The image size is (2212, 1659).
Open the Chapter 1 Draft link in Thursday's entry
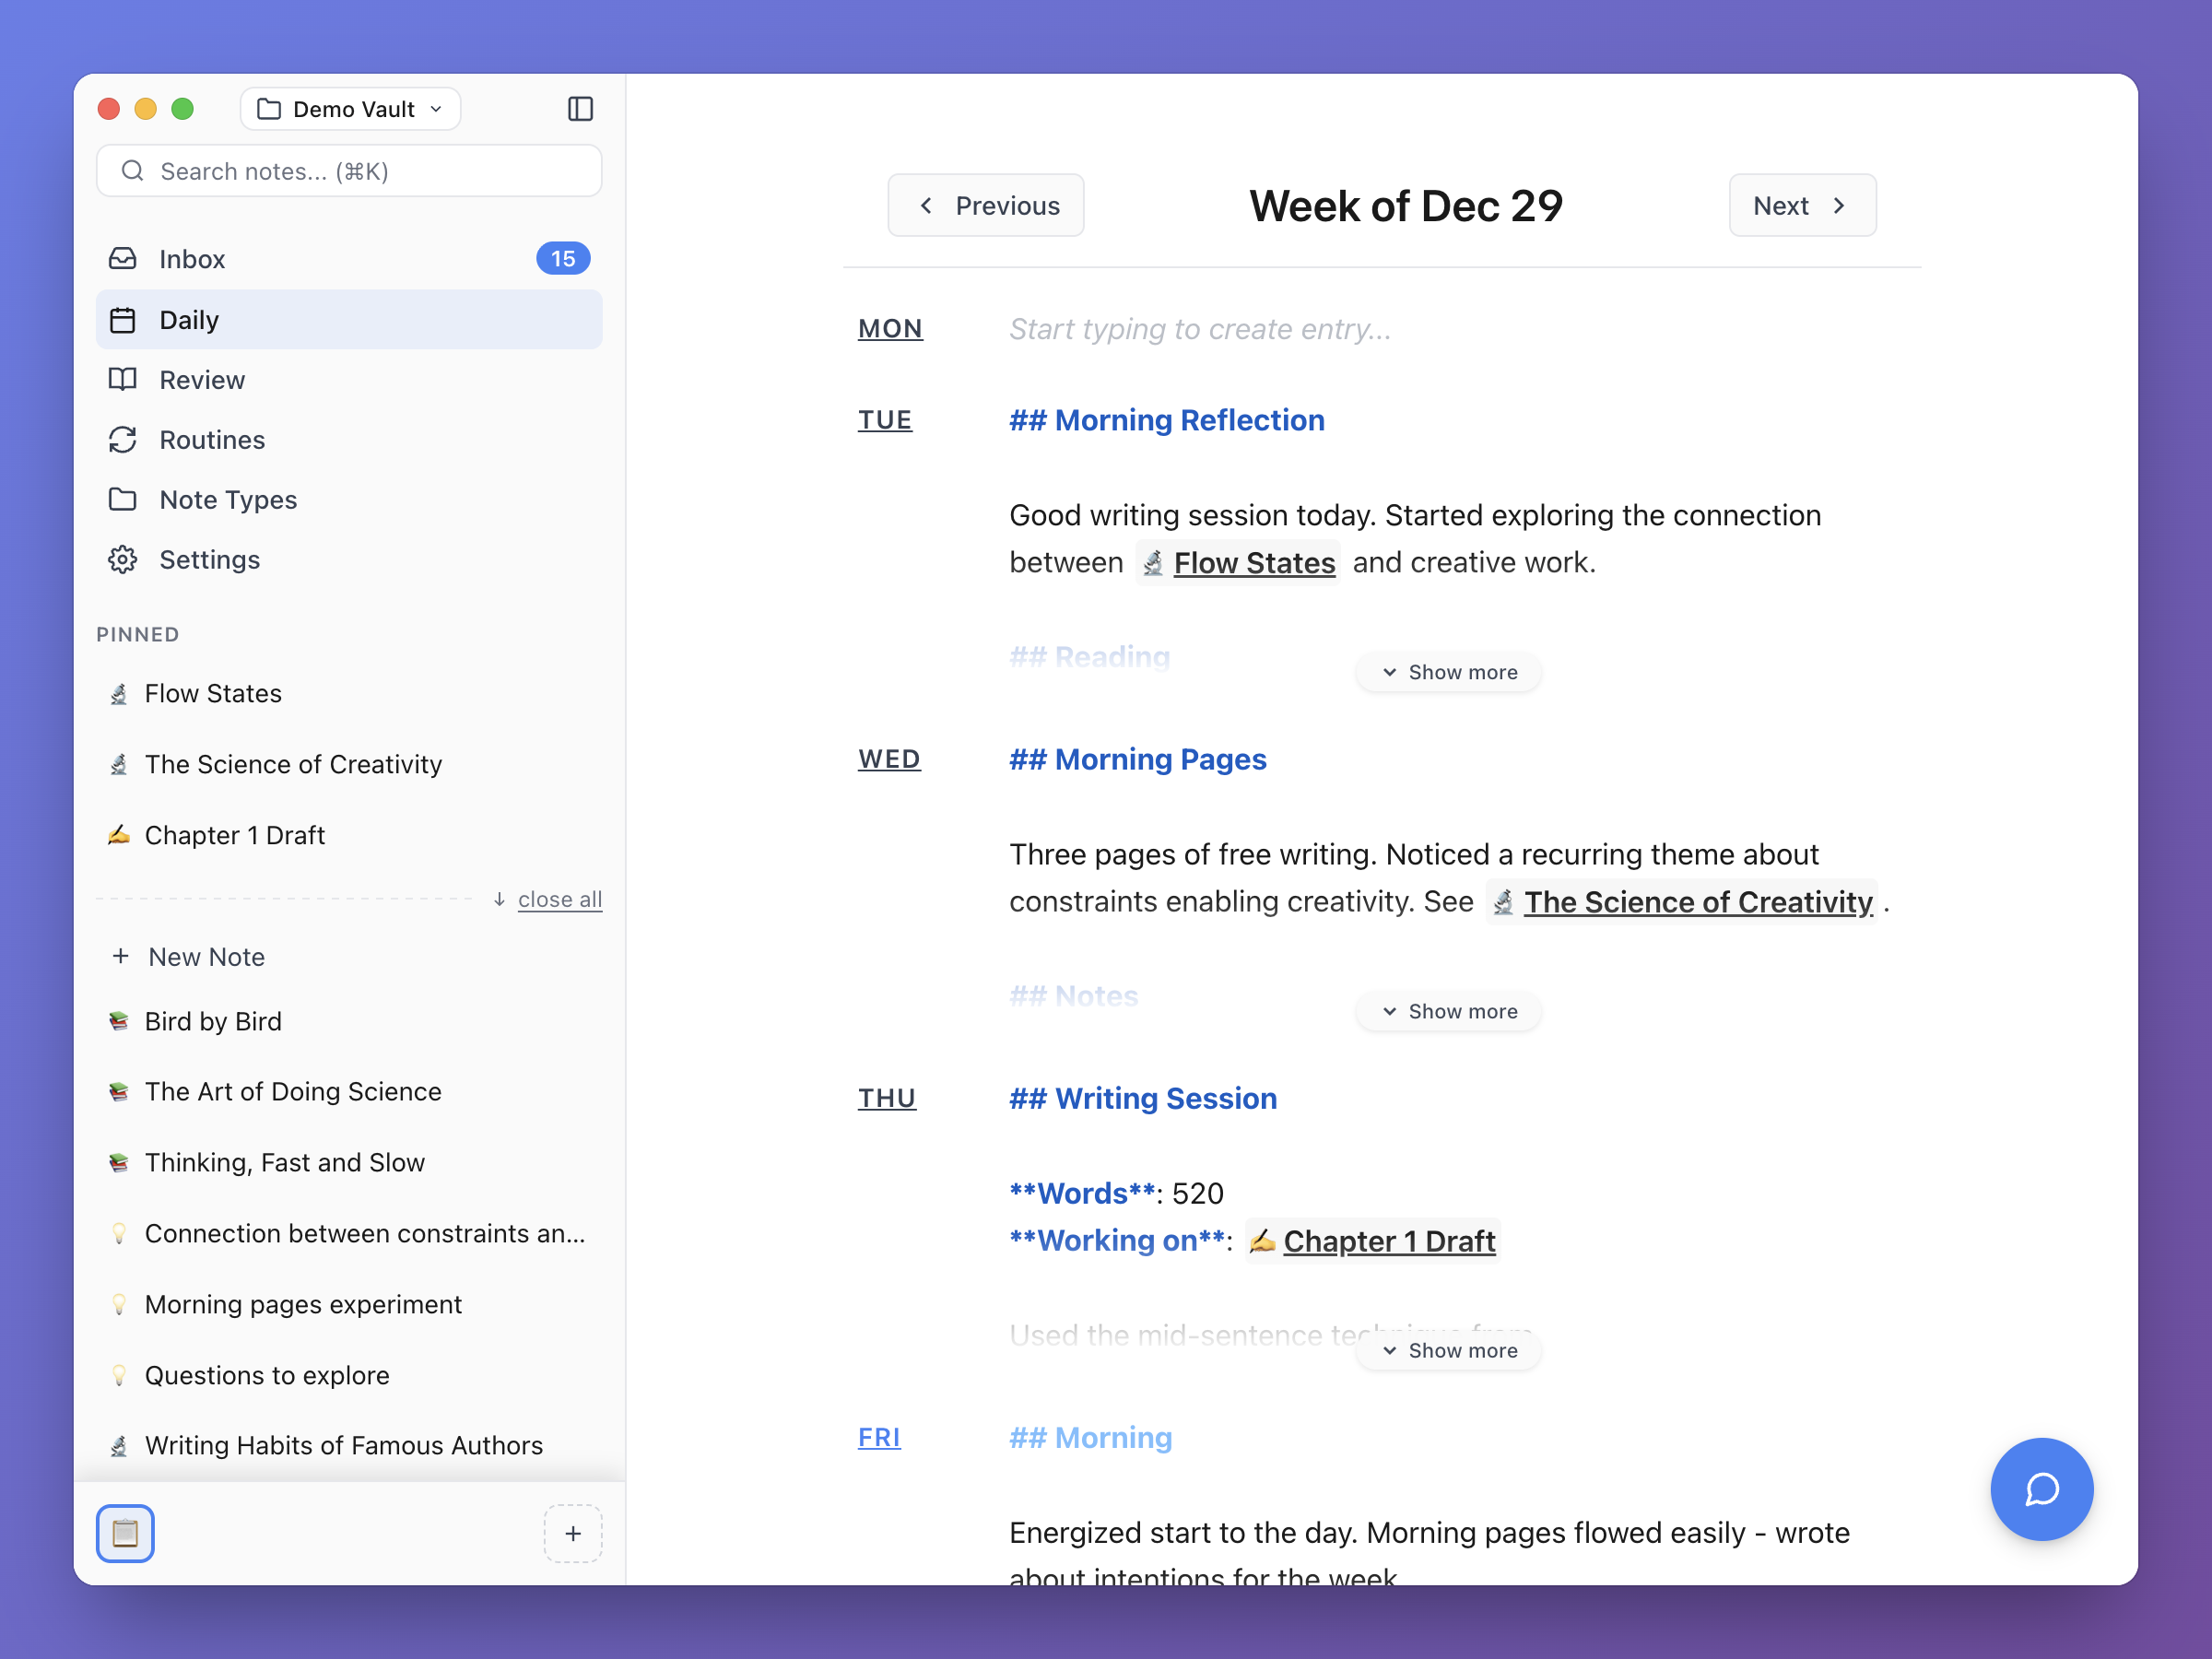point(1390,1240)
